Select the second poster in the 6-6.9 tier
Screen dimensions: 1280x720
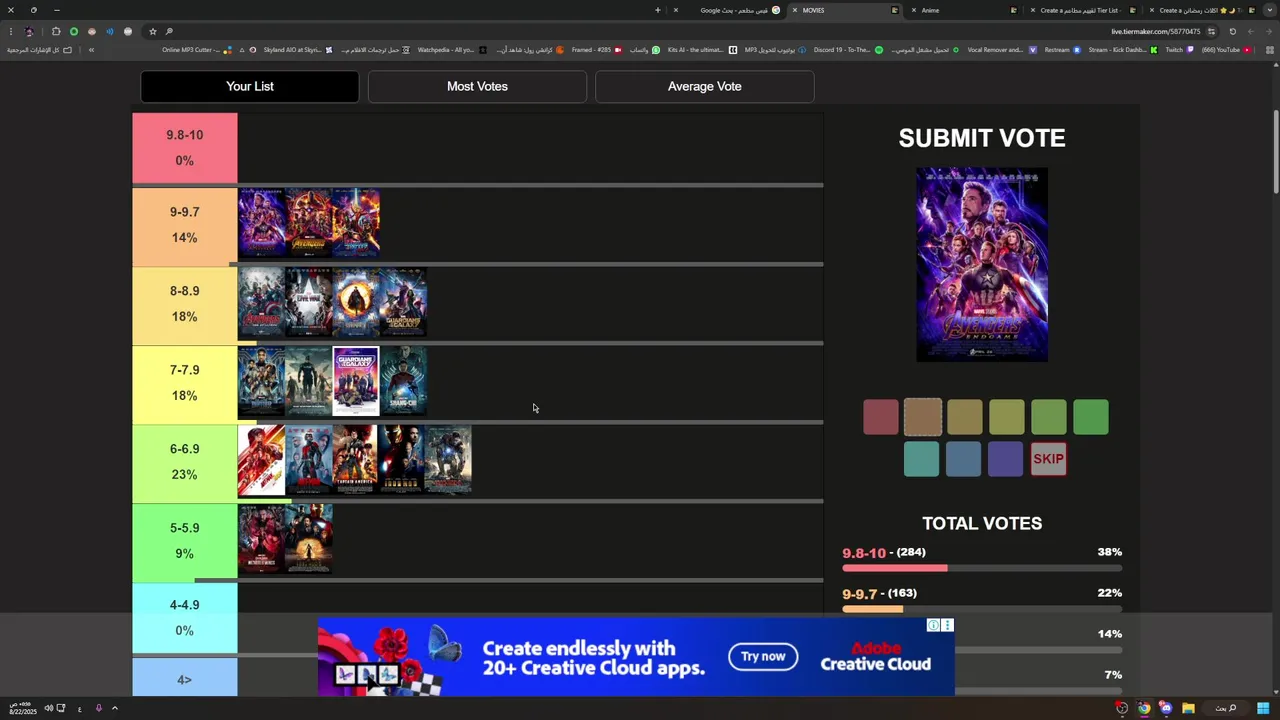308,460
